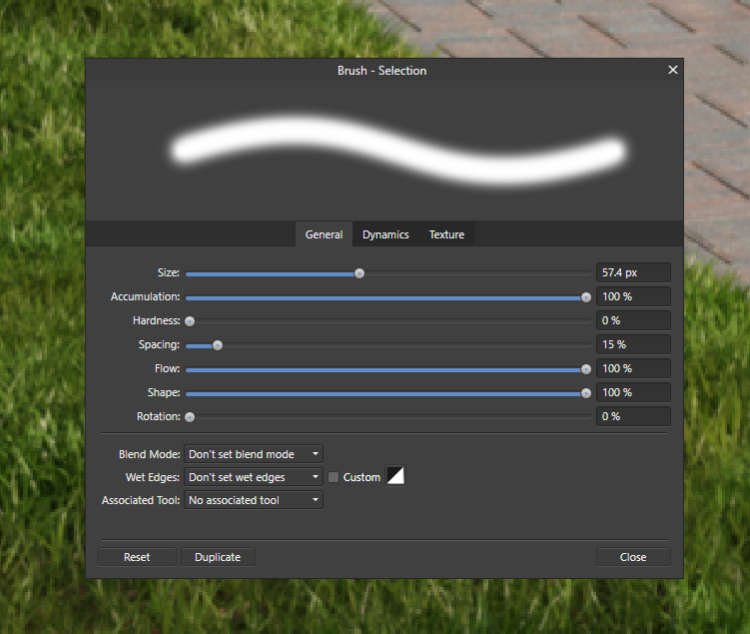Click the Accumulation value field

[633, 297]
